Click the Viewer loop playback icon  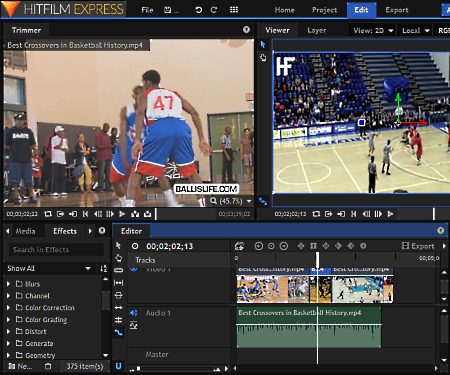click(316, 214)
